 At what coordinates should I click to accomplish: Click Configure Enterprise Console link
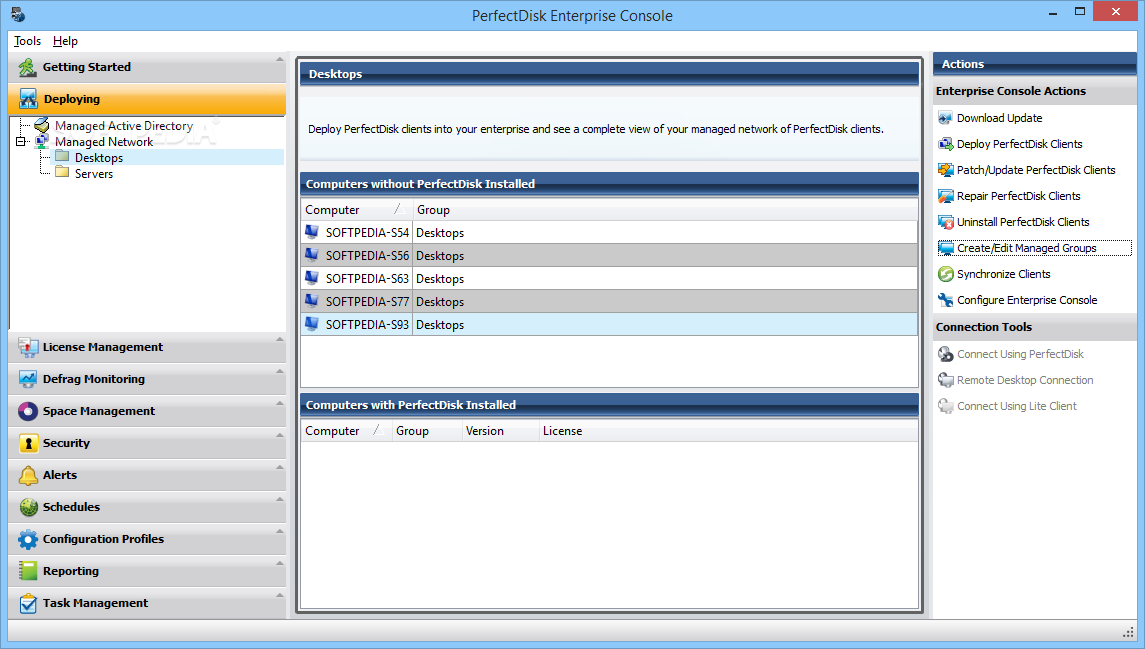(x=1027, y=300)
